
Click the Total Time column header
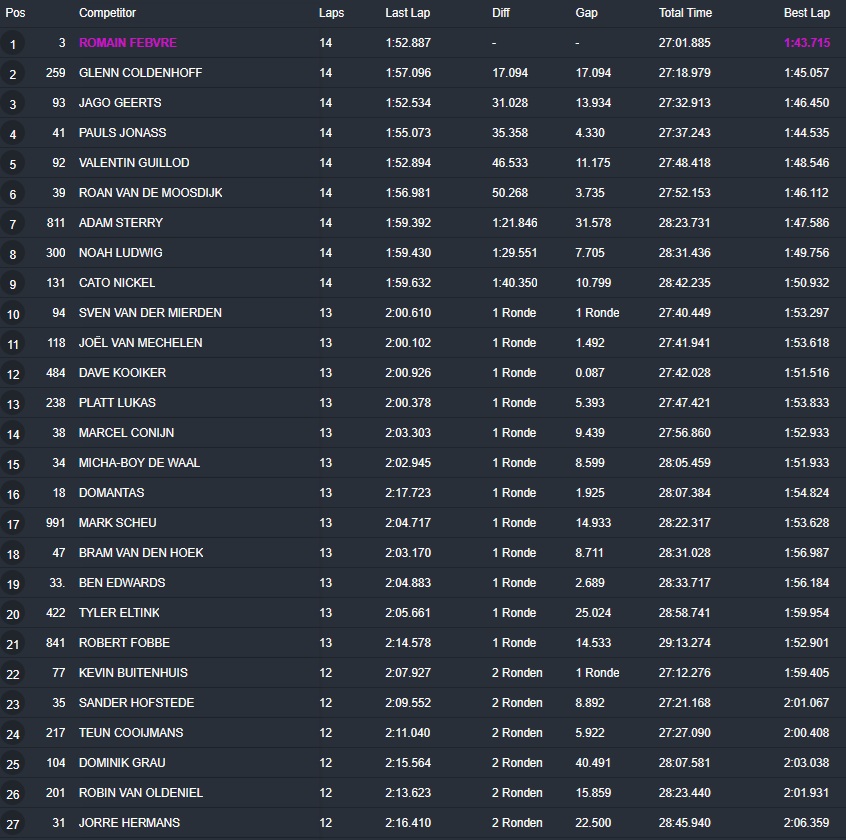685,13
